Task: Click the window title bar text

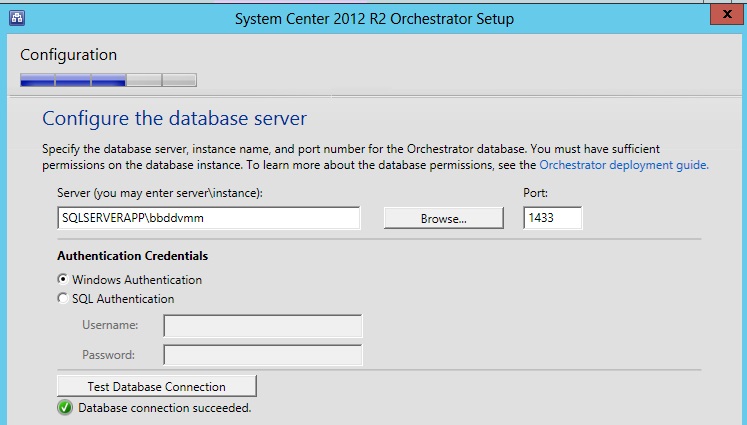Action: [x=373, y=17]
